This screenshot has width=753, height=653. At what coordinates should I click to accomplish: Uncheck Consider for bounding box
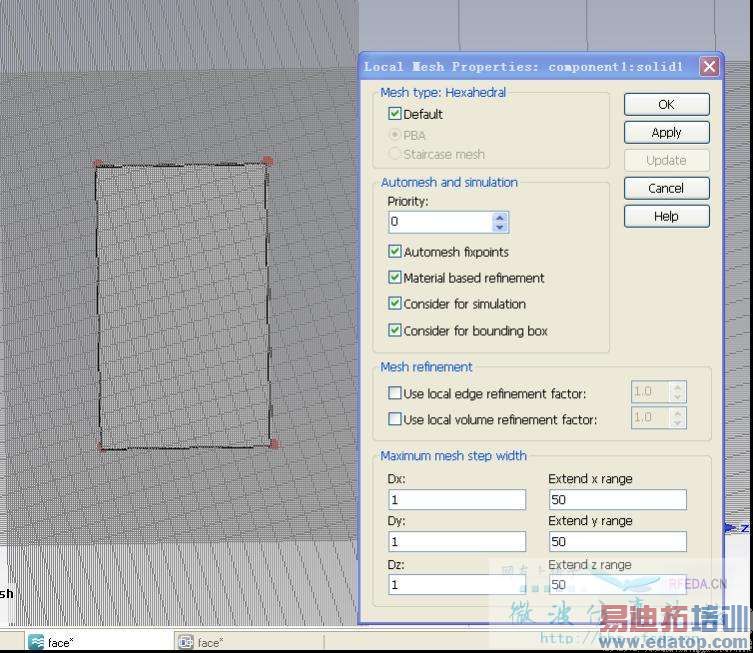point(394,330)
